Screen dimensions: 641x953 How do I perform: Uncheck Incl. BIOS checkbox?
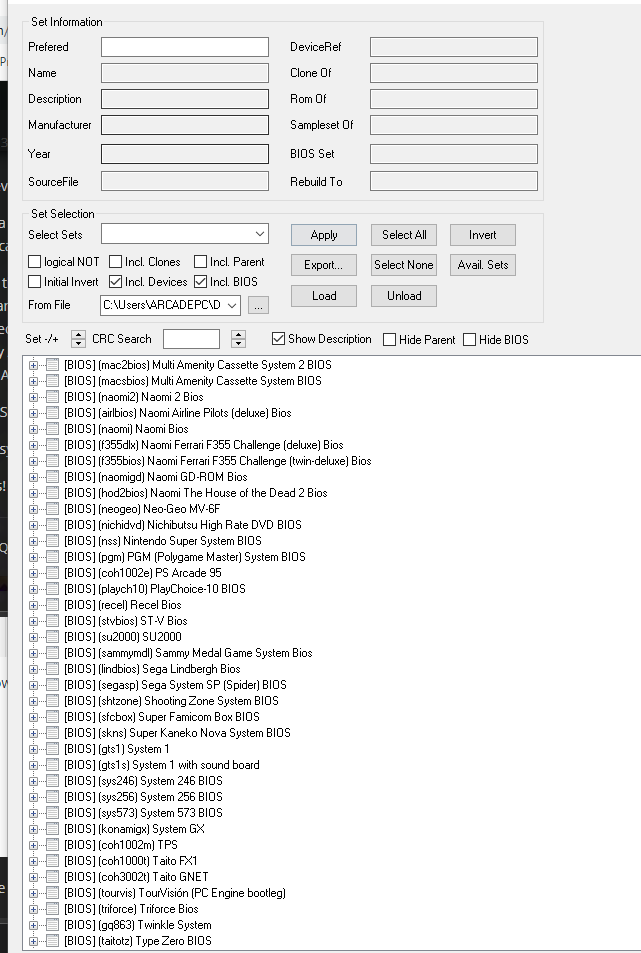click(x=201, y=282)
